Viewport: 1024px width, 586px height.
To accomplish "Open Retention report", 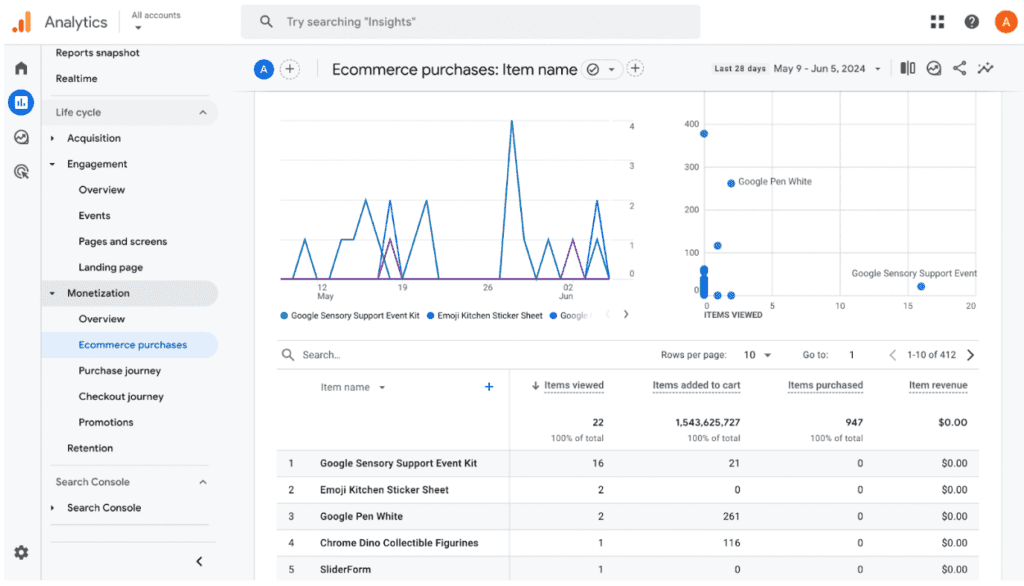I will (x=90, y=448).
